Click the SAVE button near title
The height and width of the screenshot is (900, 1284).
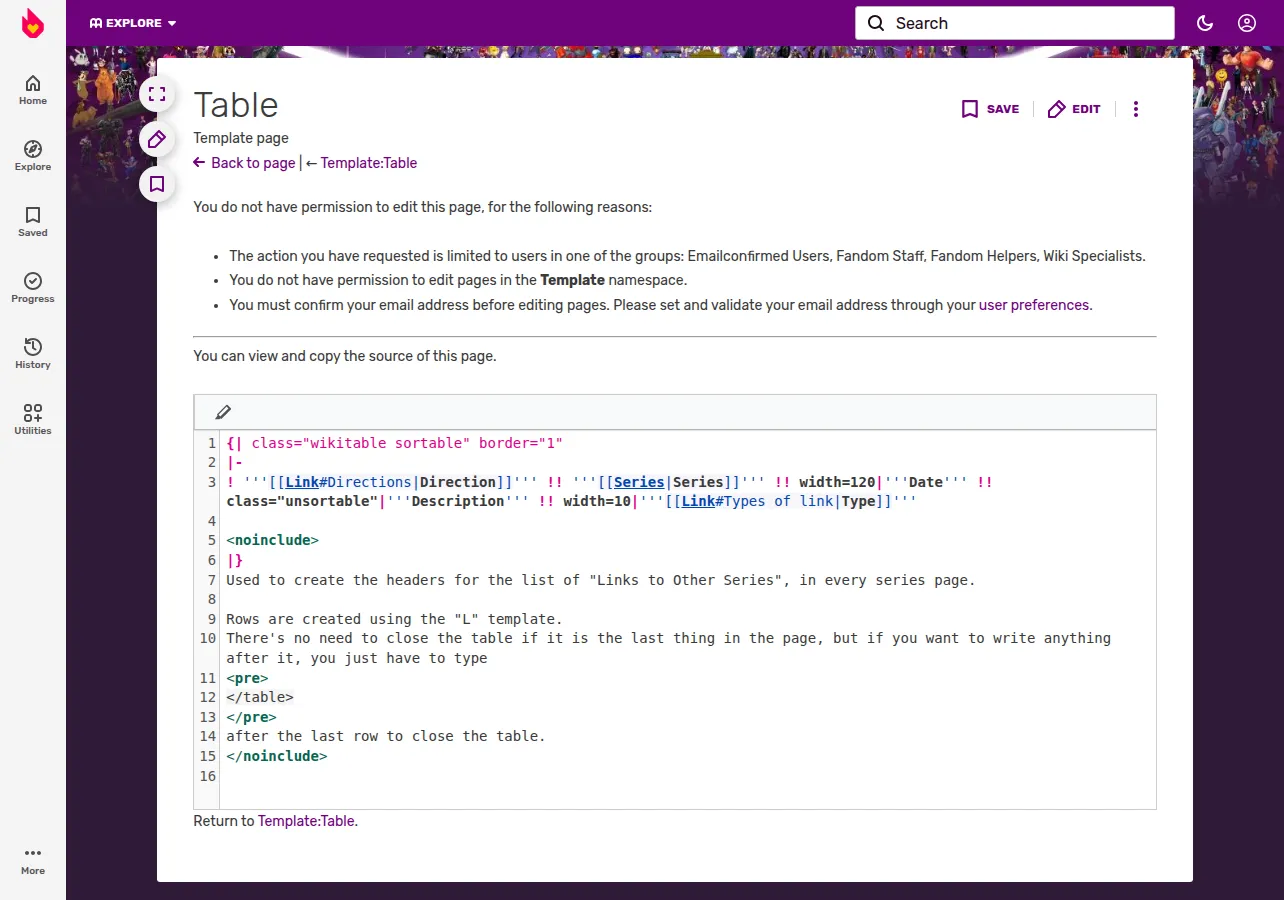(990, 109)
